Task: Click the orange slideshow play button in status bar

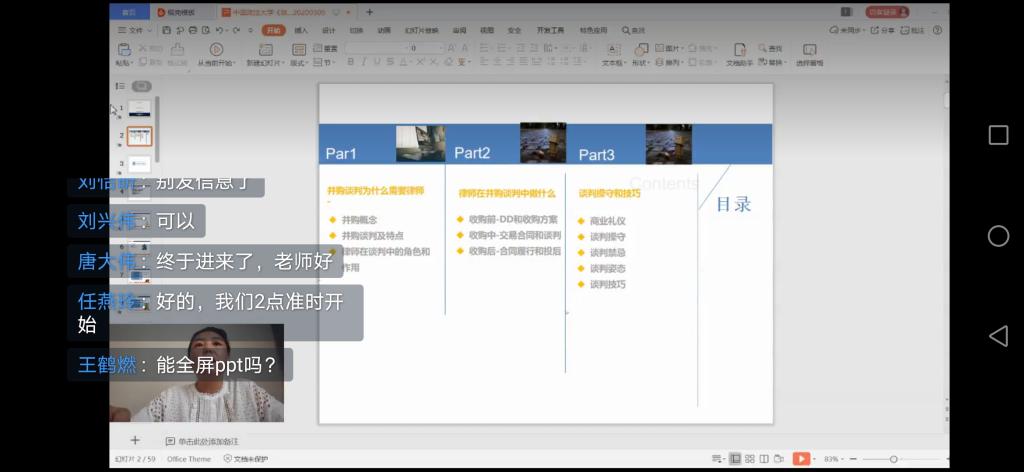Action: 801,458
